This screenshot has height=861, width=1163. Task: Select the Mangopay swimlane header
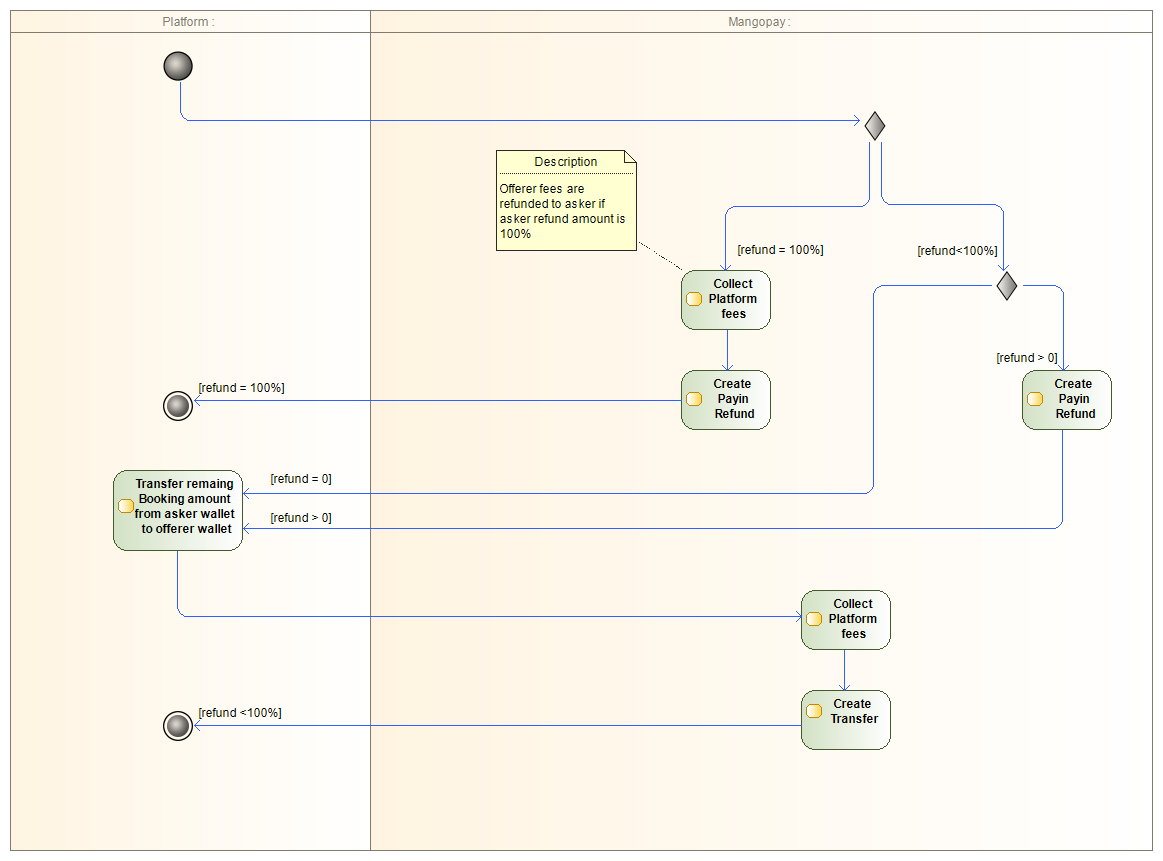coord(759,22)
